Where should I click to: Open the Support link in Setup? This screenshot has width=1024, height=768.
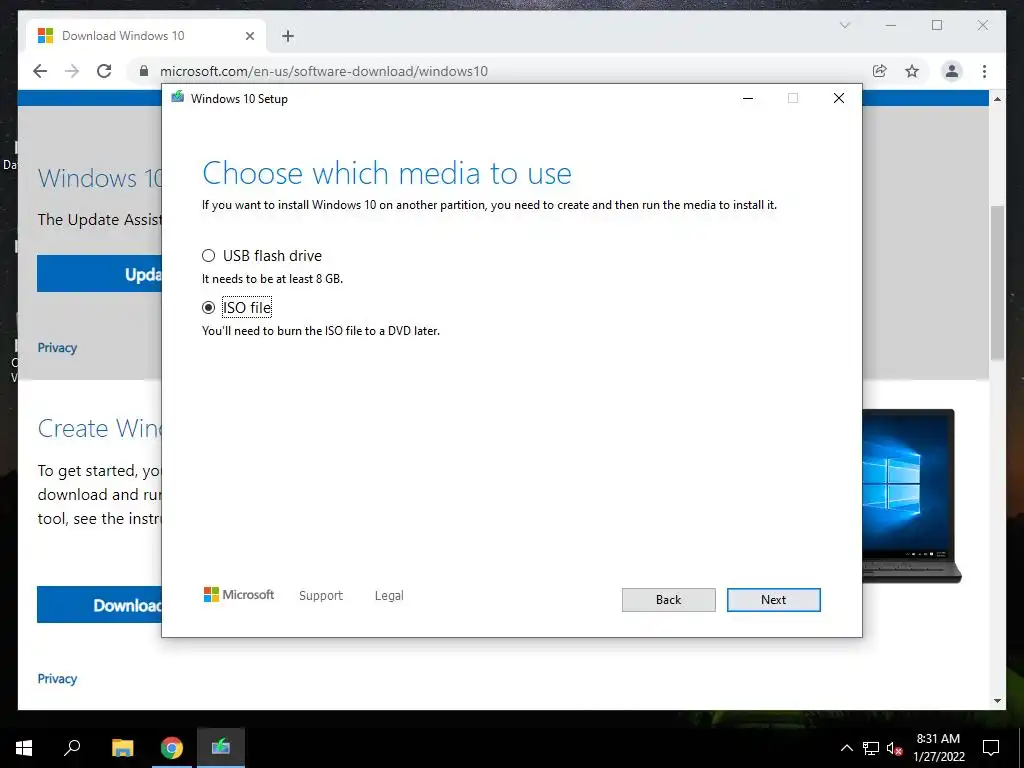click(321, 596)
